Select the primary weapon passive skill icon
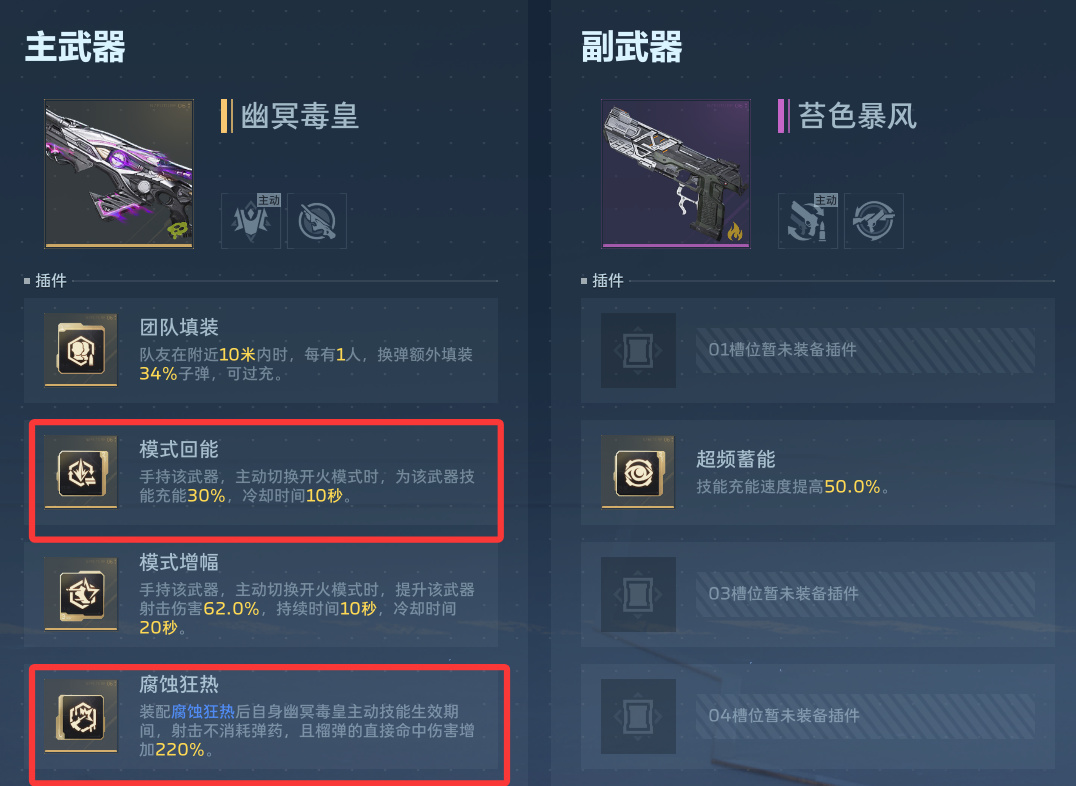 tap(316, 220)
